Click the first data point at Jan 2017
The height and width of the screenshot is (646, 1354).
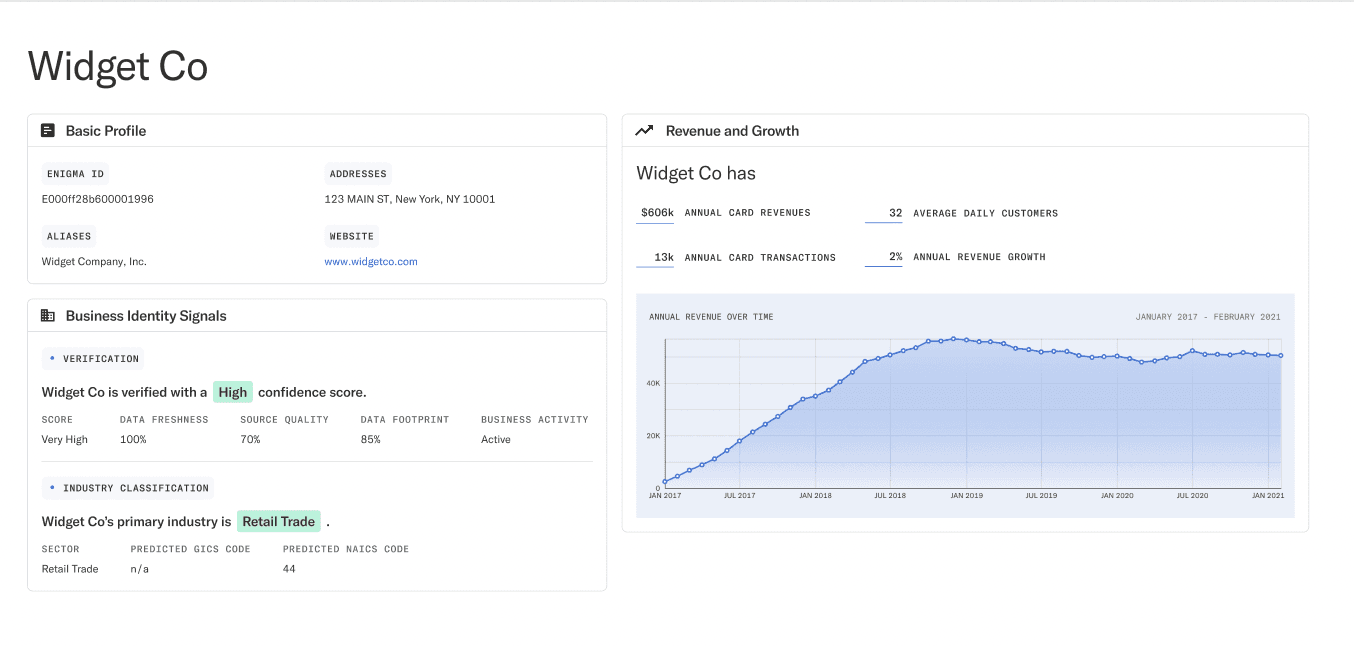pyautogui.click(x=665, y=482)
